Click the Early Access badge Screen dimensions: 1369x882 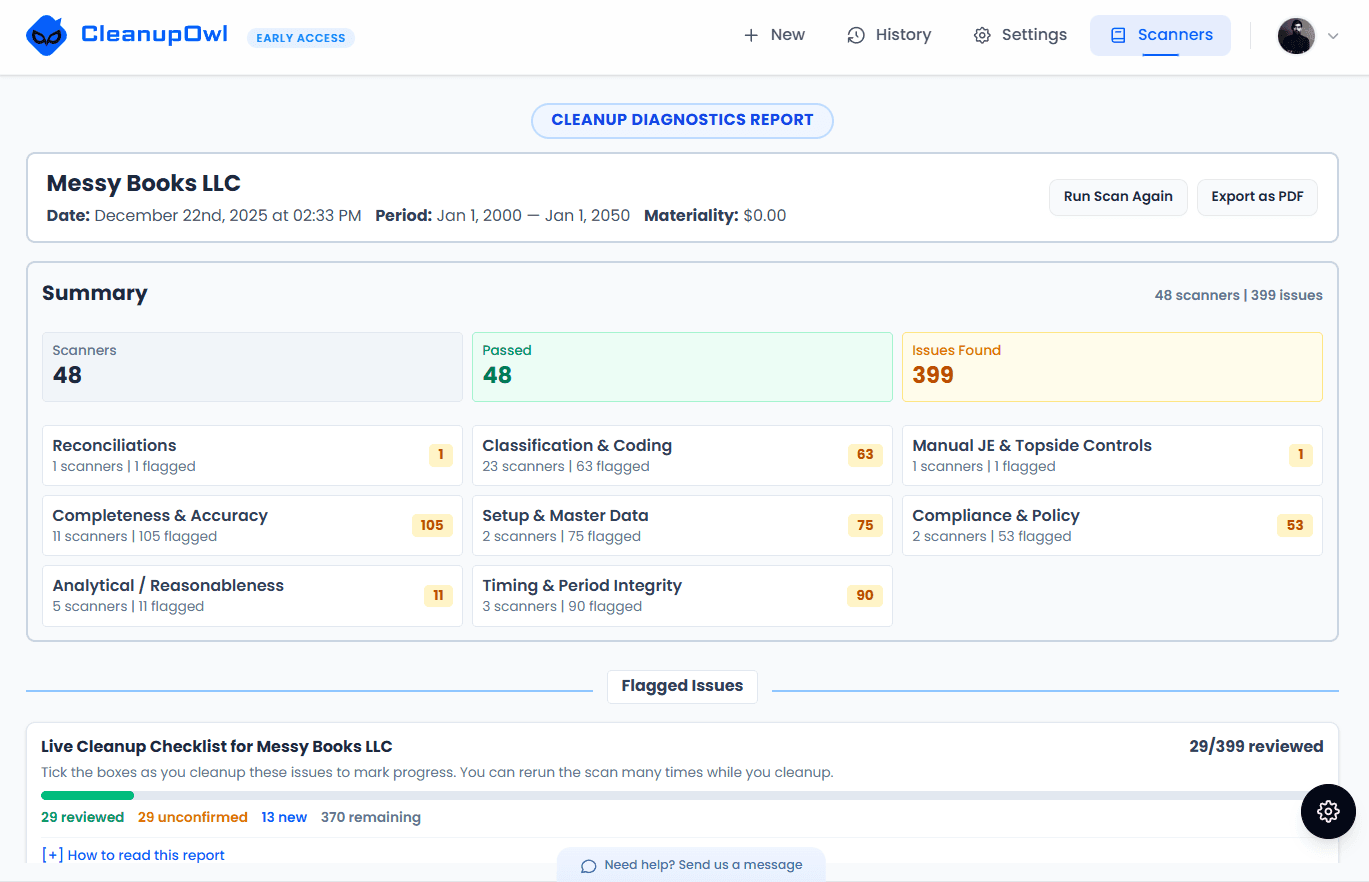[x=301, y=38]
